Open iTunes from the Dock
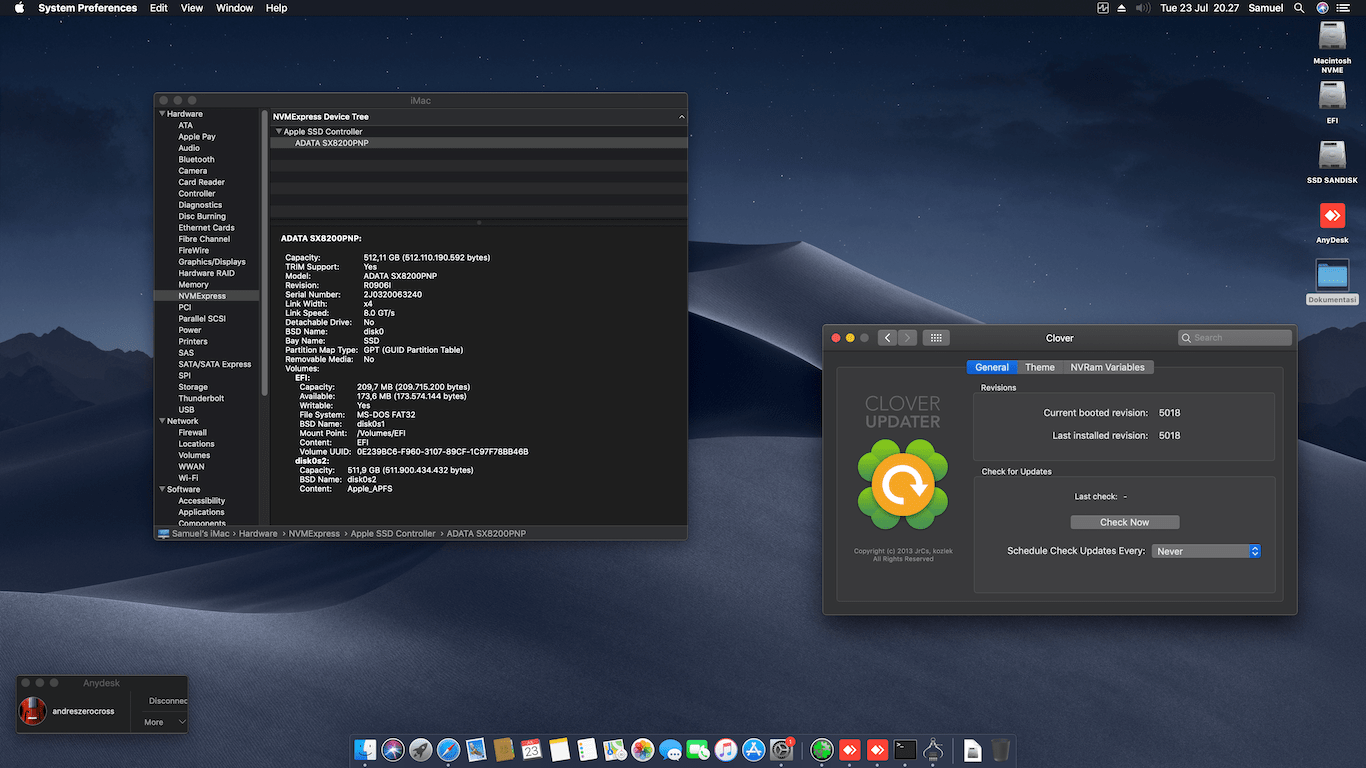 click(726, 749)
